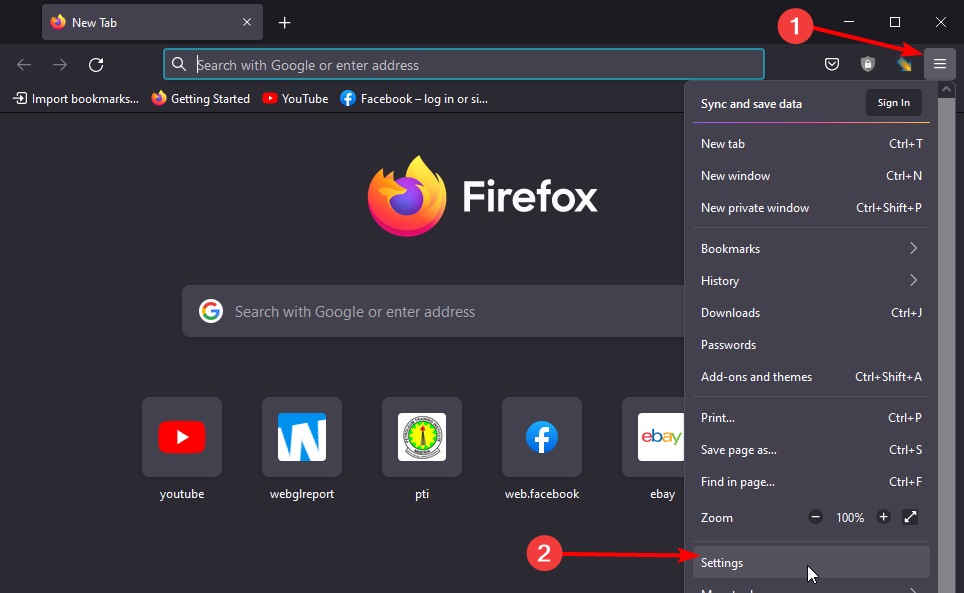The width and height of the screenshot is (964, 593).
Task: Open Downloads from menu
Action: tap(811, 313)
